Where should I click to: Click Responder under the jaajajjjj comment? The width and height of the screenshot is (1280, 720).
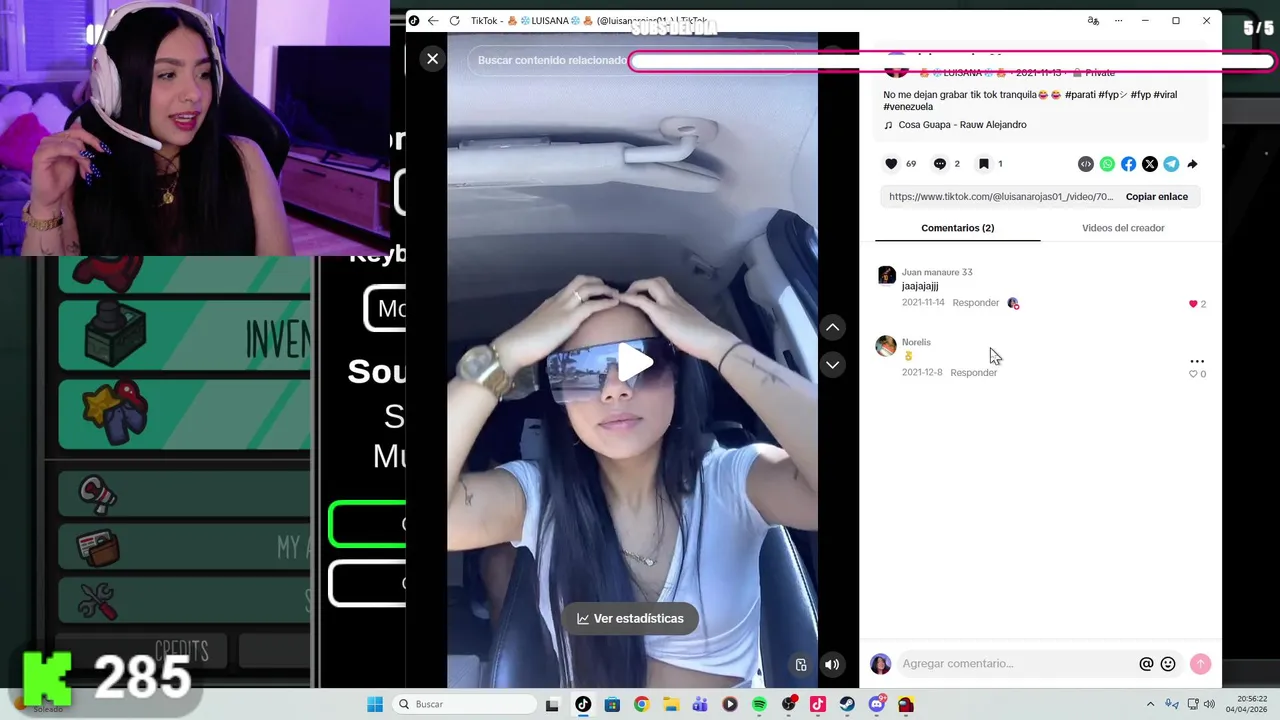[975, 303]
